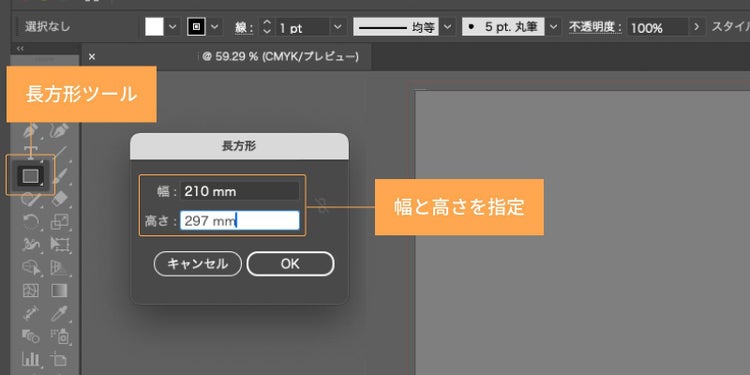The height and width of the screenshot is (375, 750).
Task: Click OK in the 長方形 dialog
Action: [x=290, y=264]
